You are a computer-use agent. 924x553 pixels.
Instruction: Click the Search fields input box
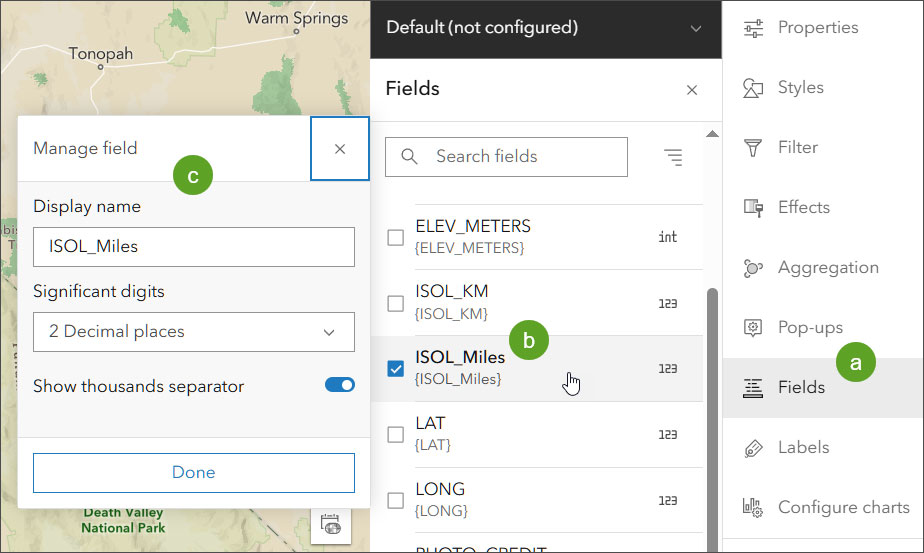520,157
